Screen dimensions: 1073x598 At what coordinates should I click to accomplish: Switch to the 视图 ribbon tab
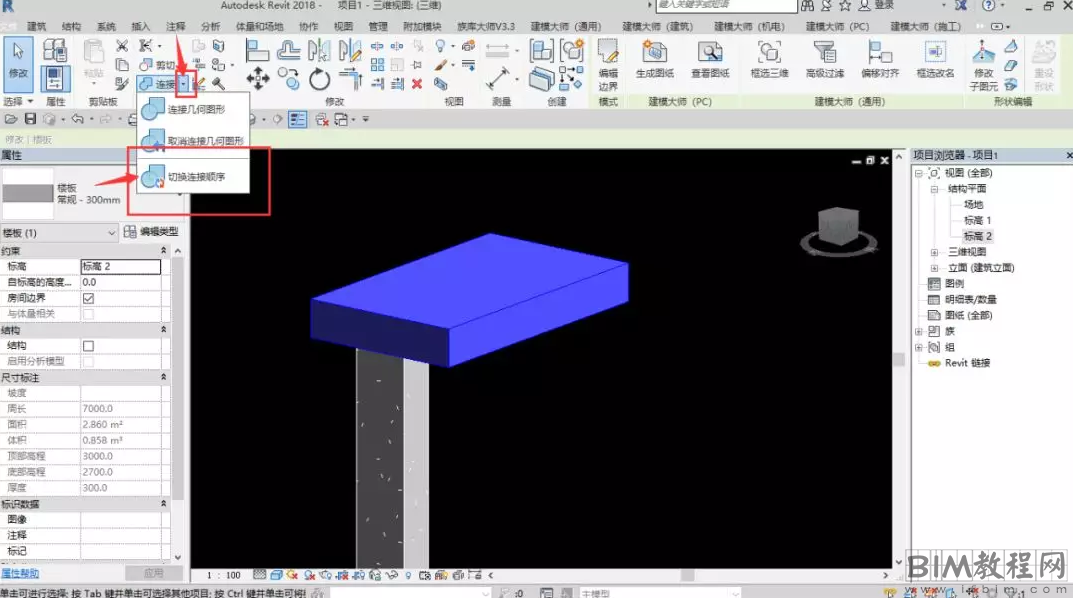click(344, 26)
